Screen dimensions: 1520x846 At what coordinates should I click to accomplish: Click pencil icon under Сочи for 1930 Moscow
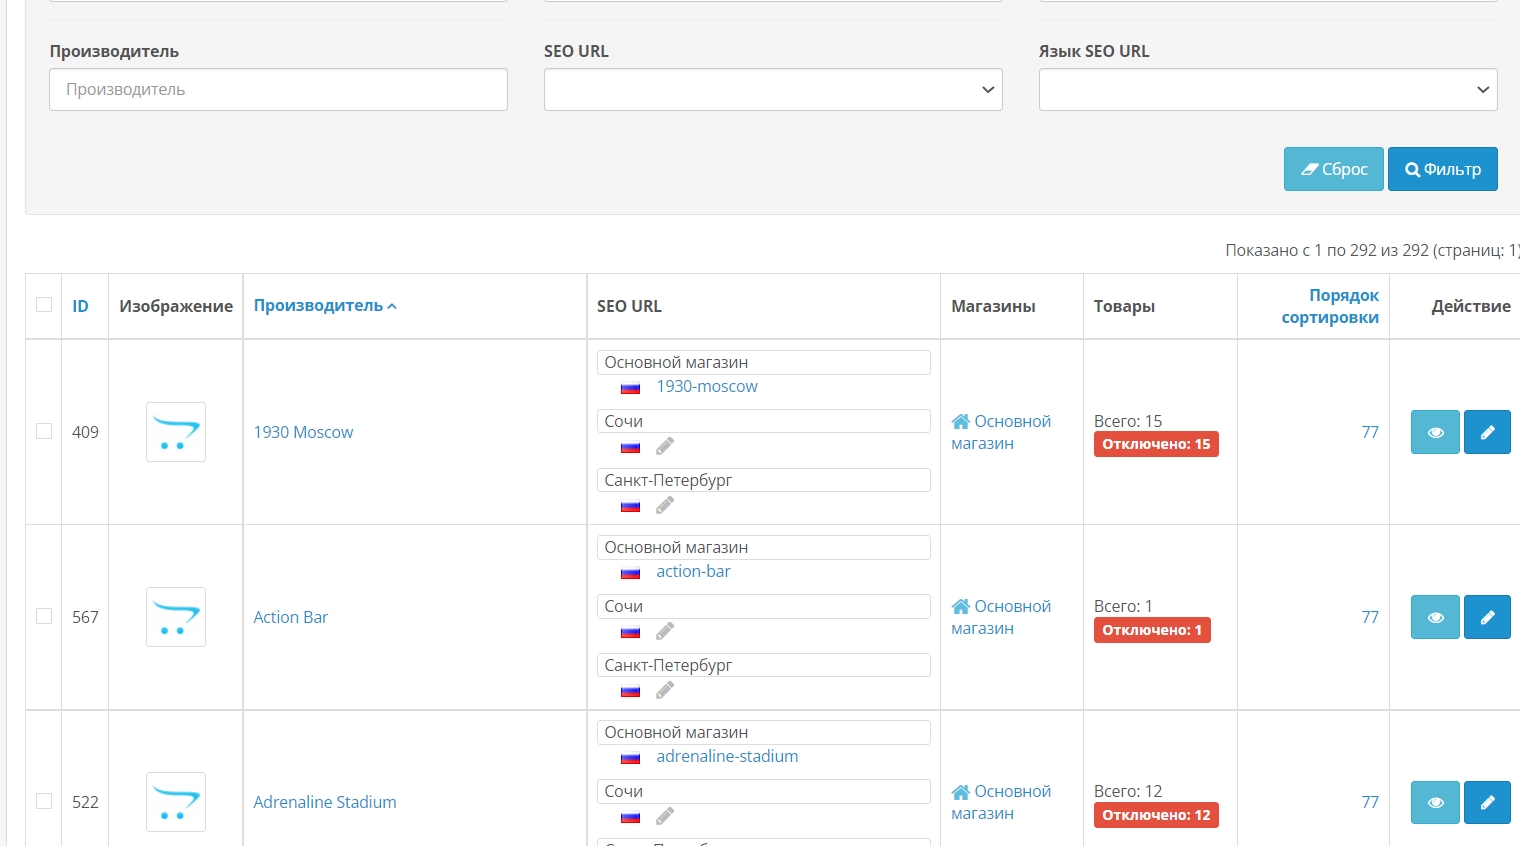point(665,446)
